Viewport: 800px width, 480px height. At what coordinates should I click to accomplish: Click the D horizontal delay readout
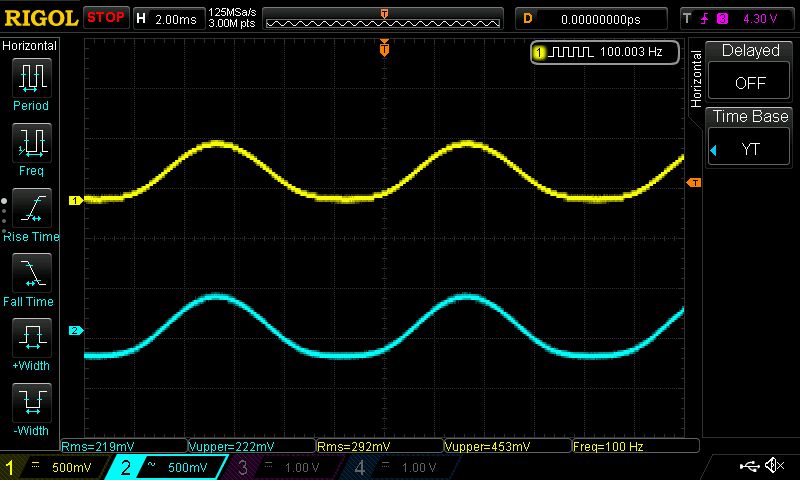click(591, 19)
